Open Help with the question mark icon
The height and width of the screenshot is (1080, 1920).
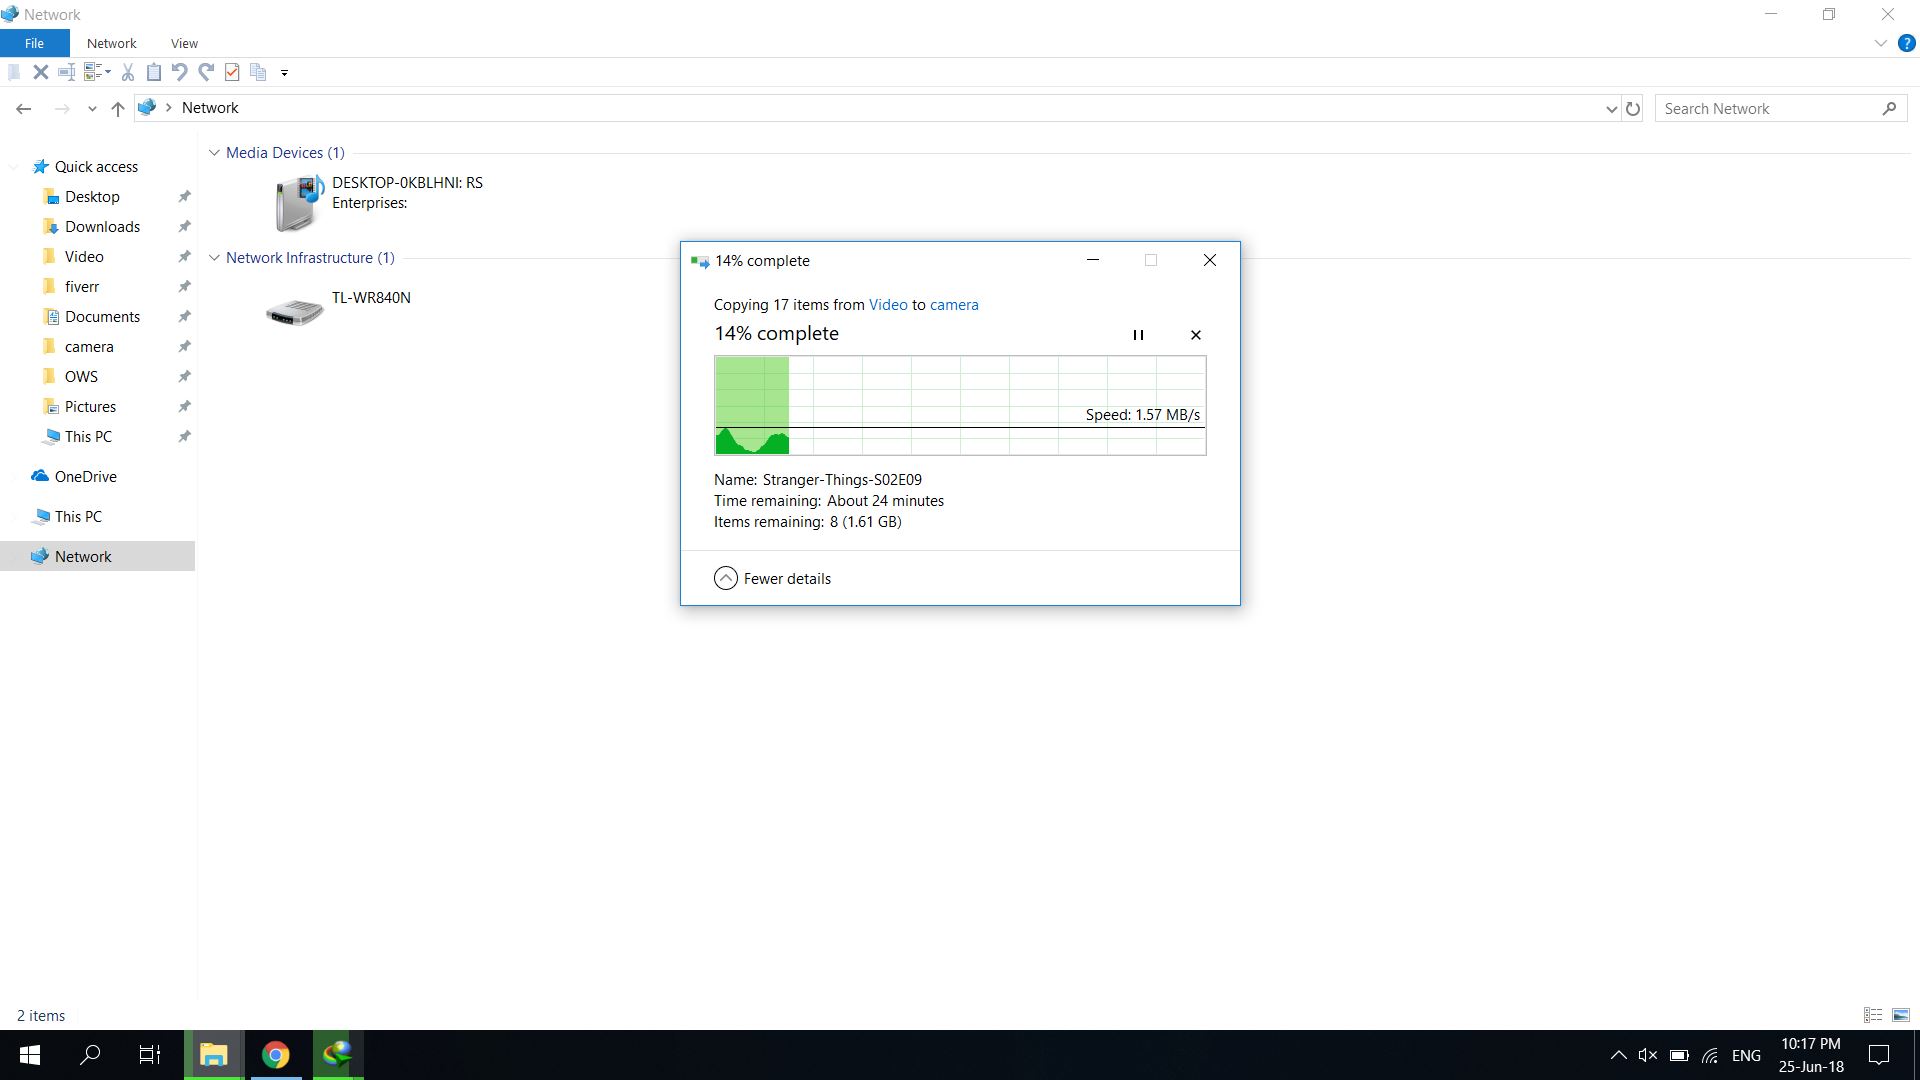coord(1906,43)
